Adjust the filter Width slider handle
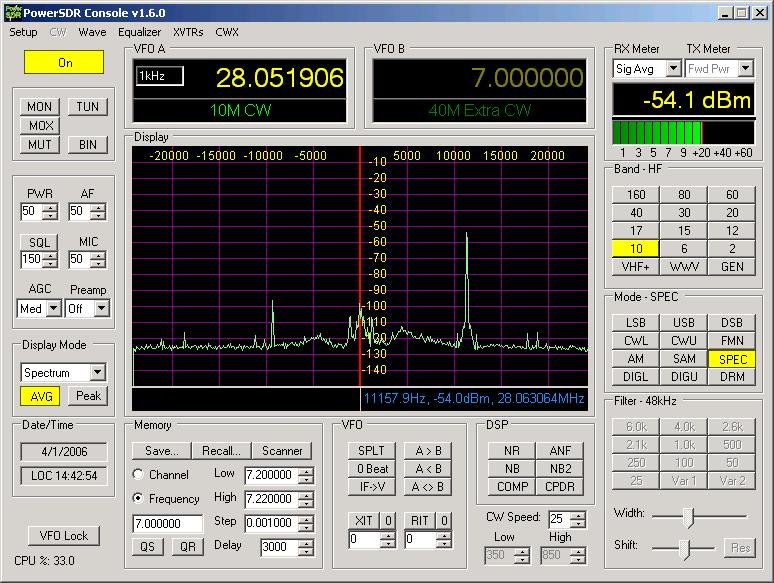This screenshot has height=583, width=774. [x=688, y=517]
